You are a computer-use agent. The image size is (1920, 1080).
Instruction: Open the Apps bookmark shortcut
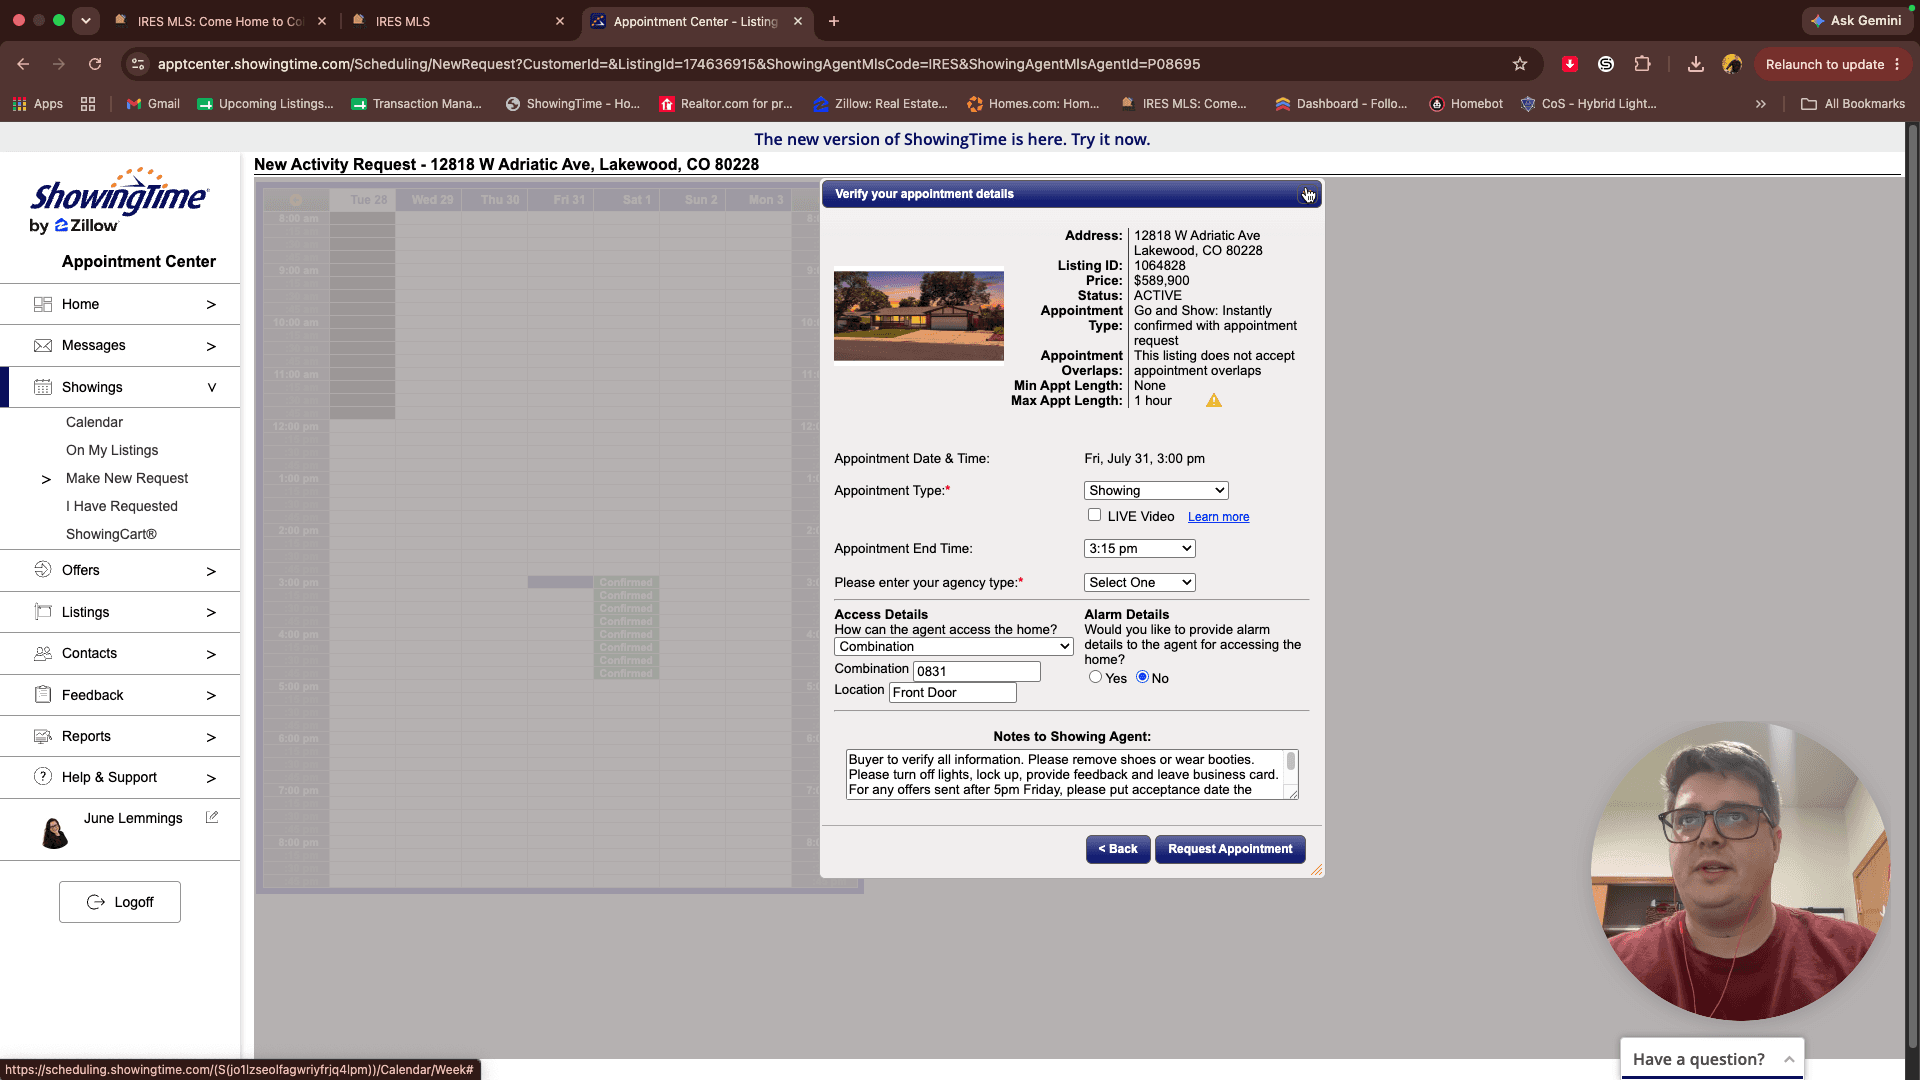point(38,104)
